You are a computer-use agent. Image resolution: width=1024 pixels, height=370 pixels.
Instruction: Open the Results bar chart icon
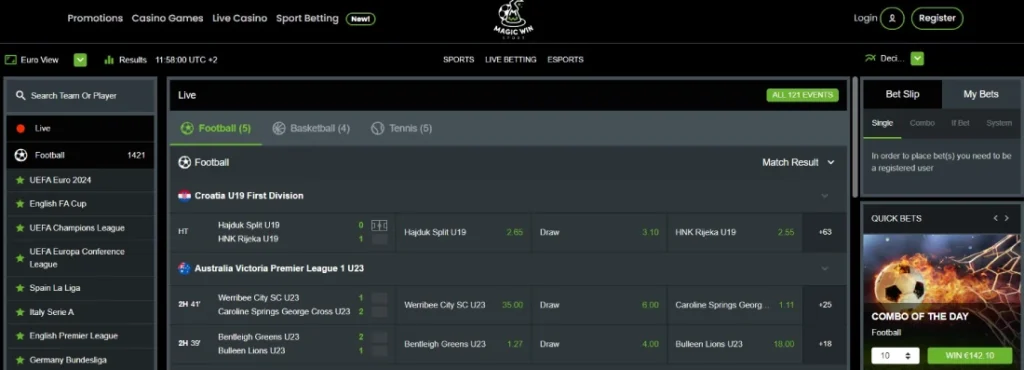pyautogui.click(x=109, y=59)
